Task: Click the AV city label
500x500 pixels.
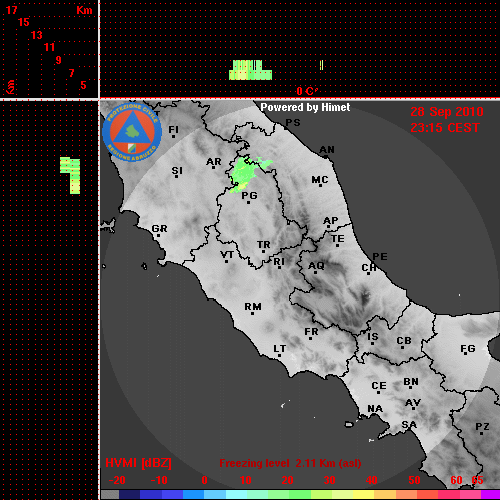Action: (x=413, y=403)
